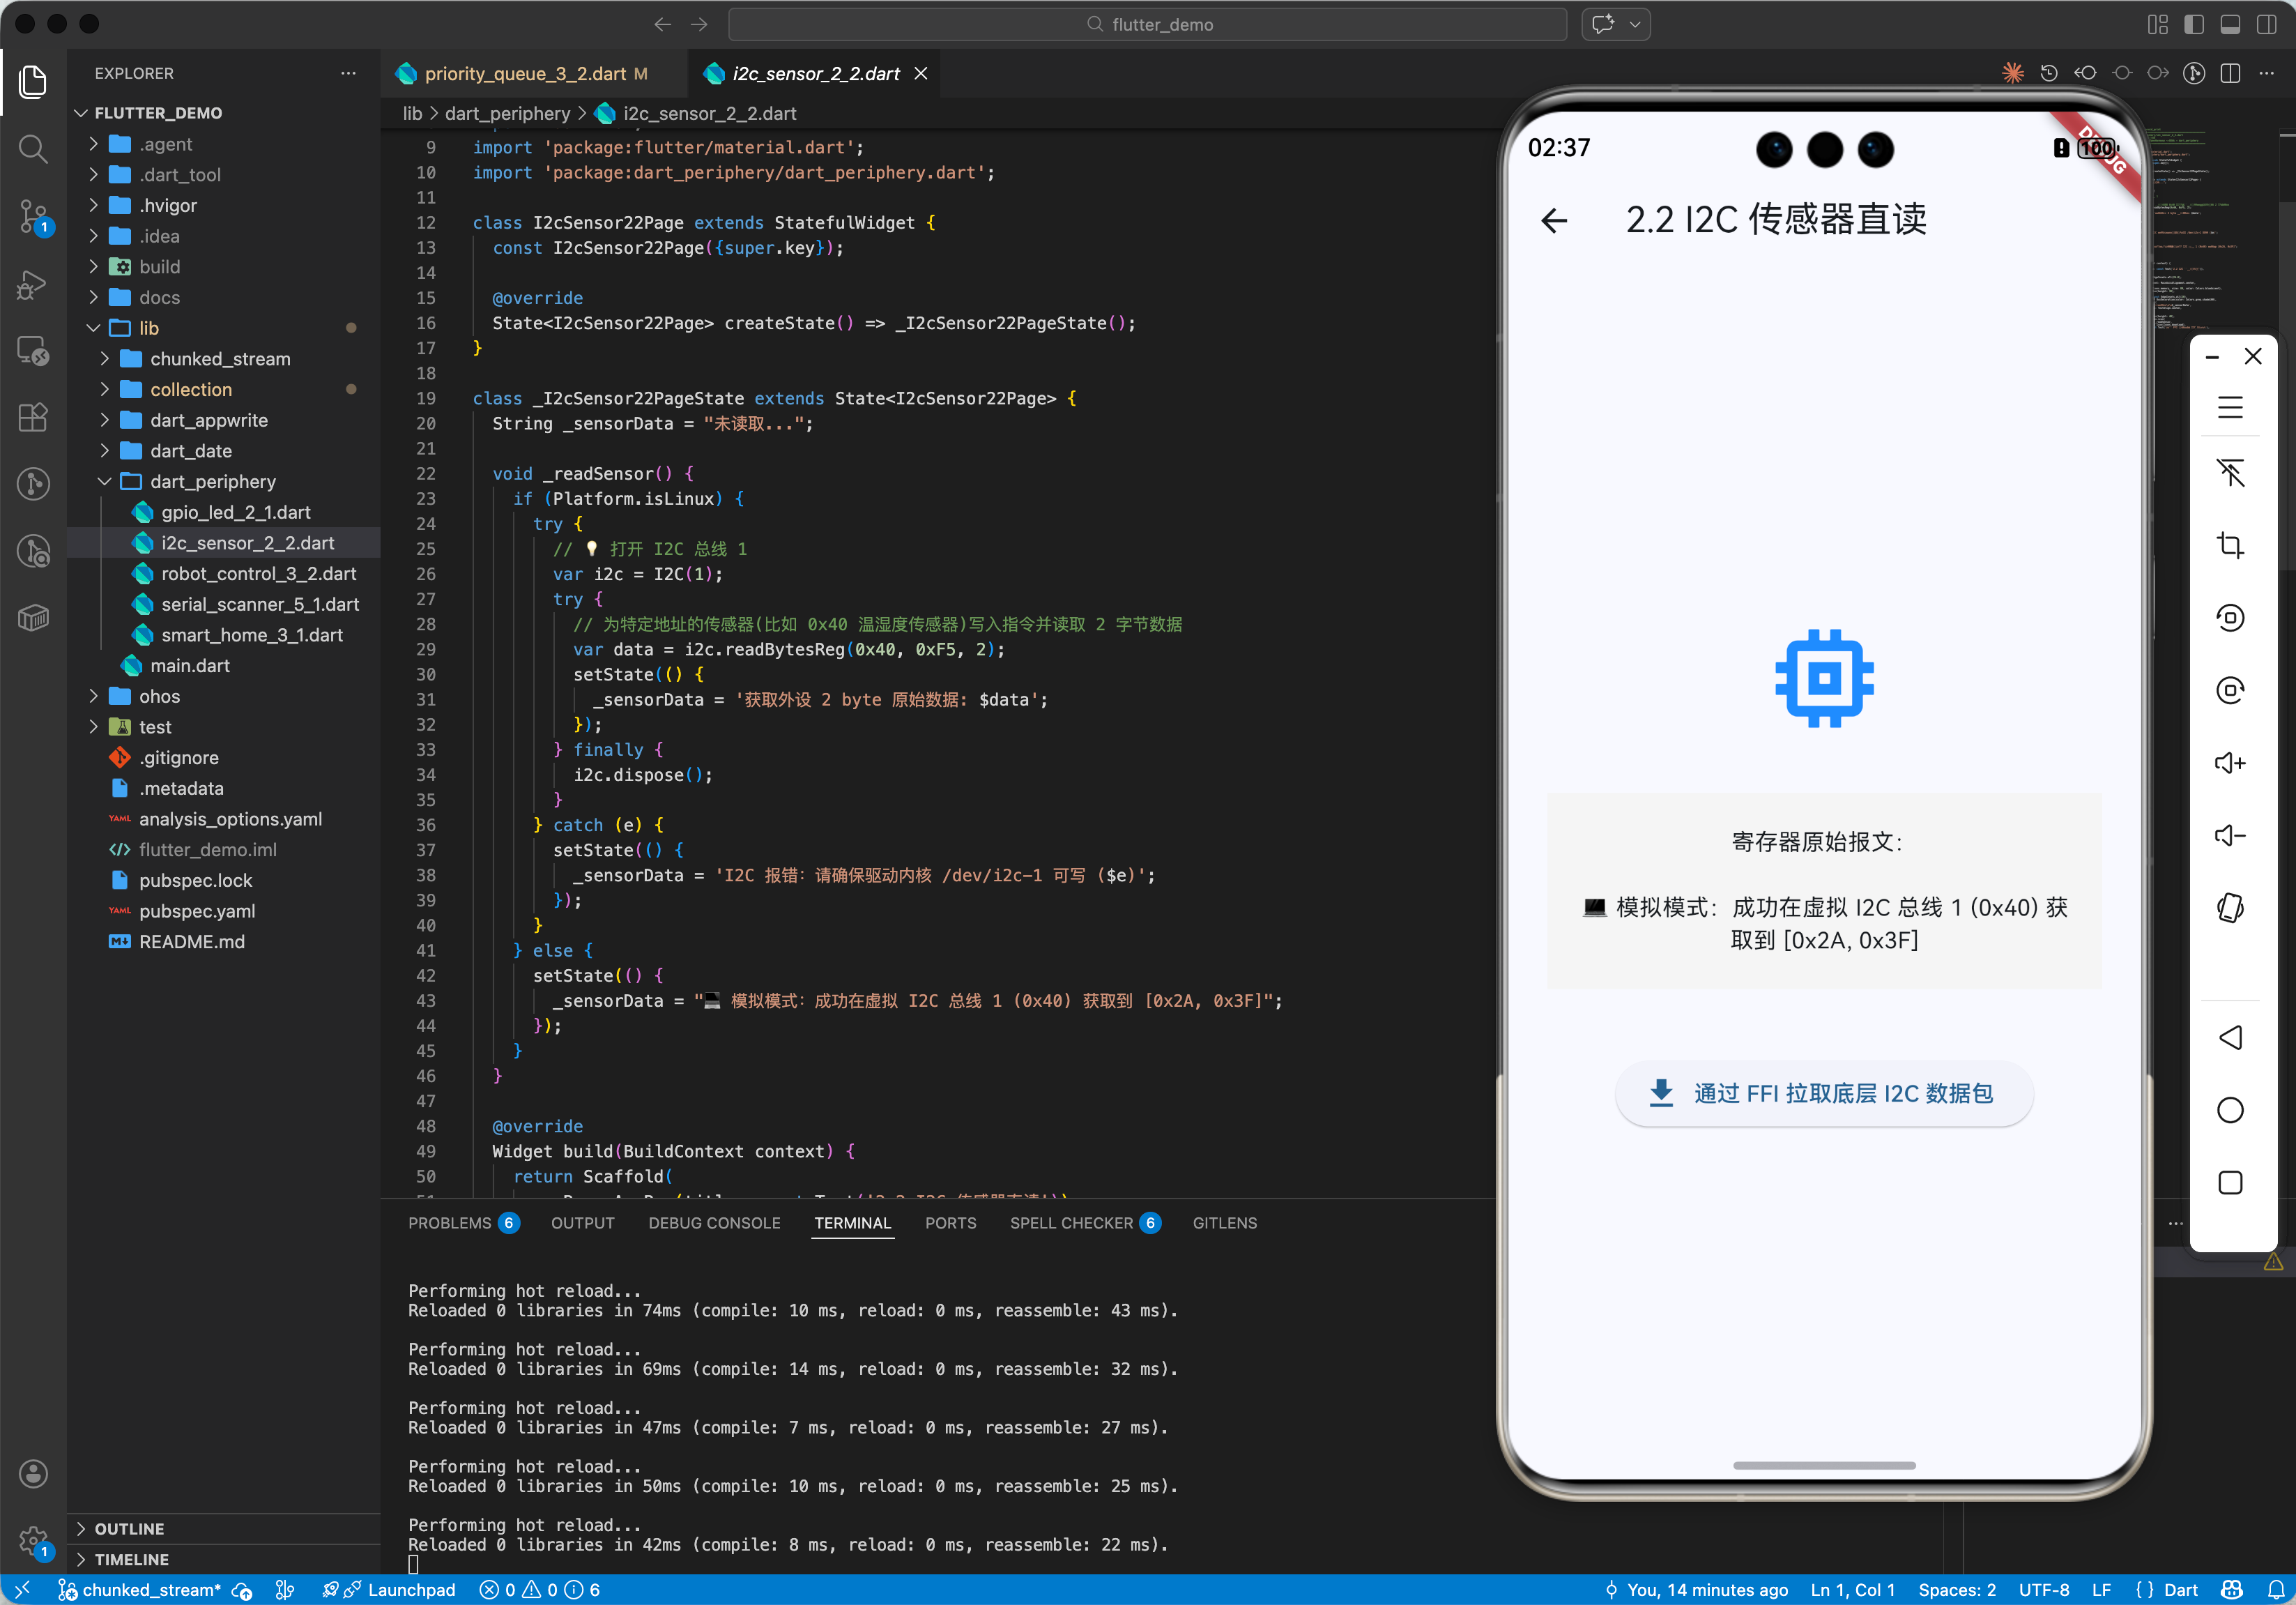This screenshot has height=1605, width=2296.
Task: Open the Search view in activity bar
Action: point(33,149)
